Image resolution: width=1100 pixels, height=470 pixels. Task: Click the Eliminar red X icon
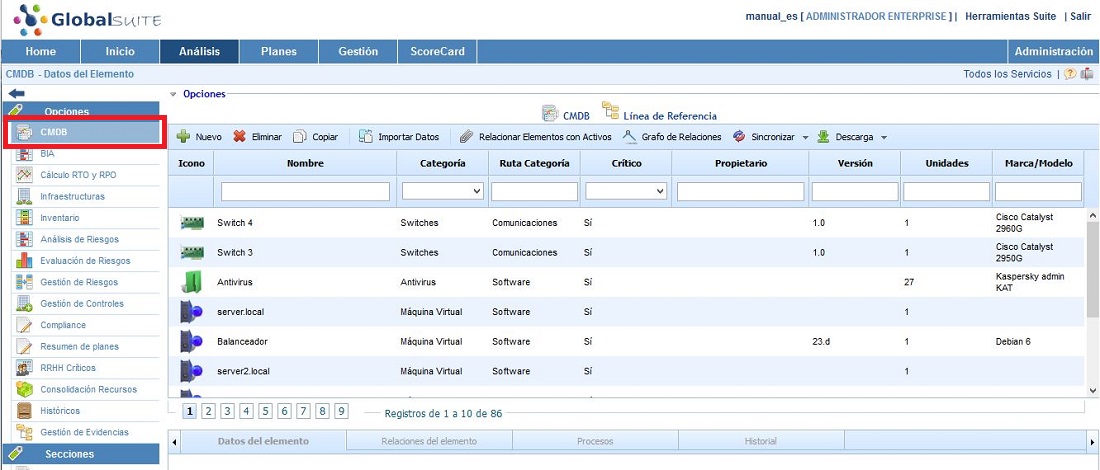click(x=240, y=137)
